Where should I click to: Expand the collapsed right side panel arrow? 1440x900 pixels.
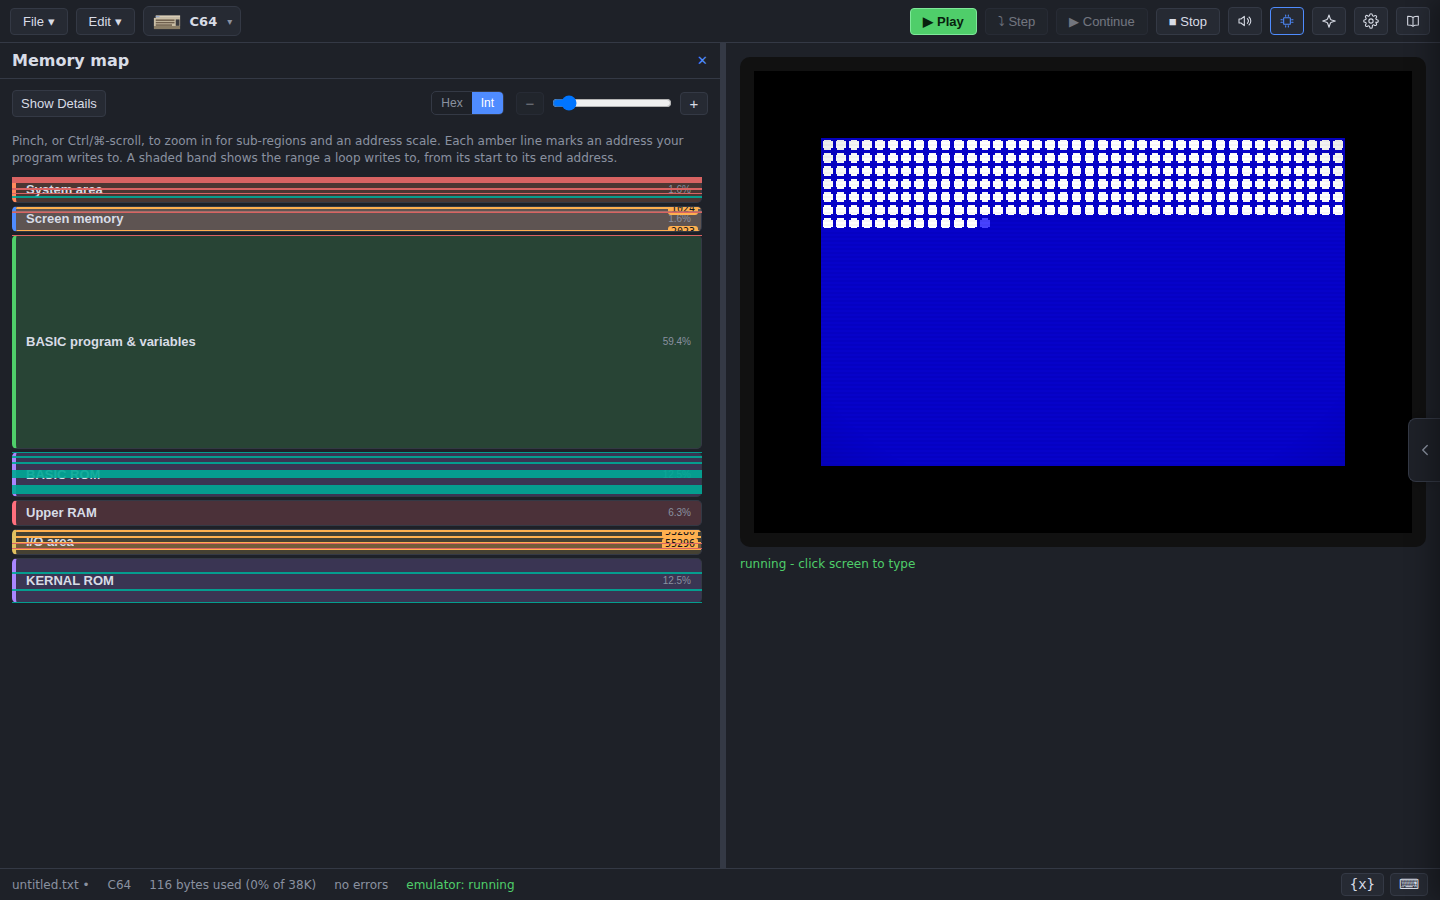[x=1424, y=450]
